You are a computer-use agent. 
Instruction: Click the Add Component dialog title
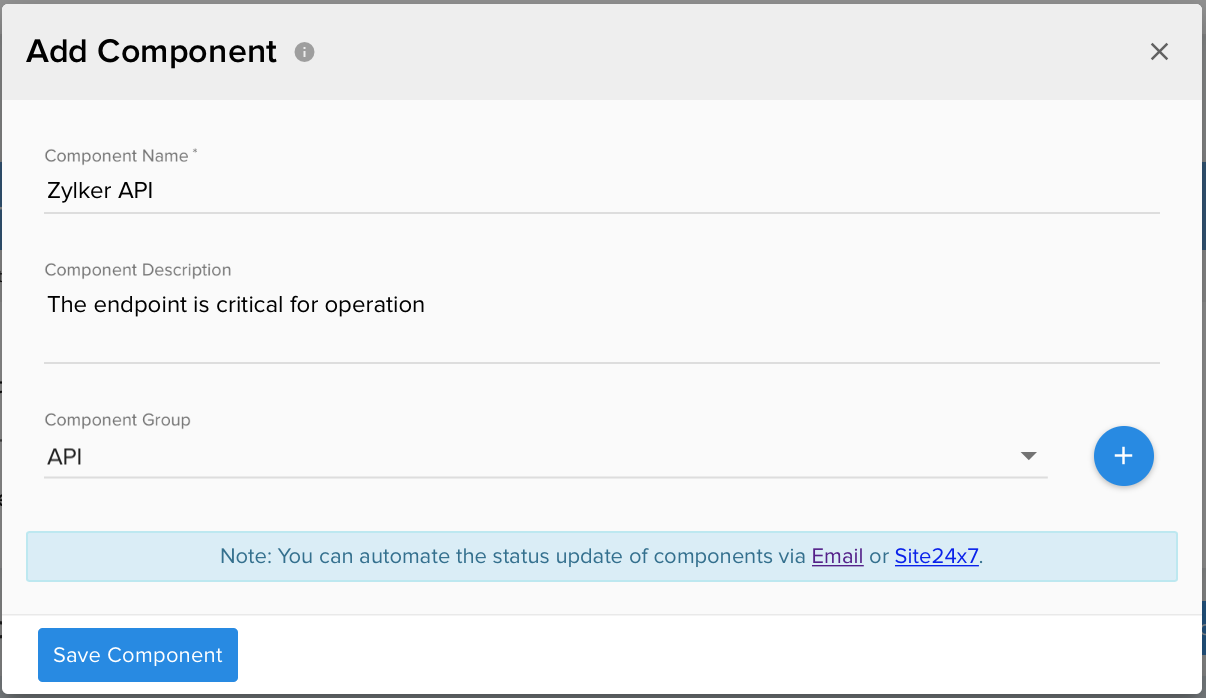[x=151, y=50]
